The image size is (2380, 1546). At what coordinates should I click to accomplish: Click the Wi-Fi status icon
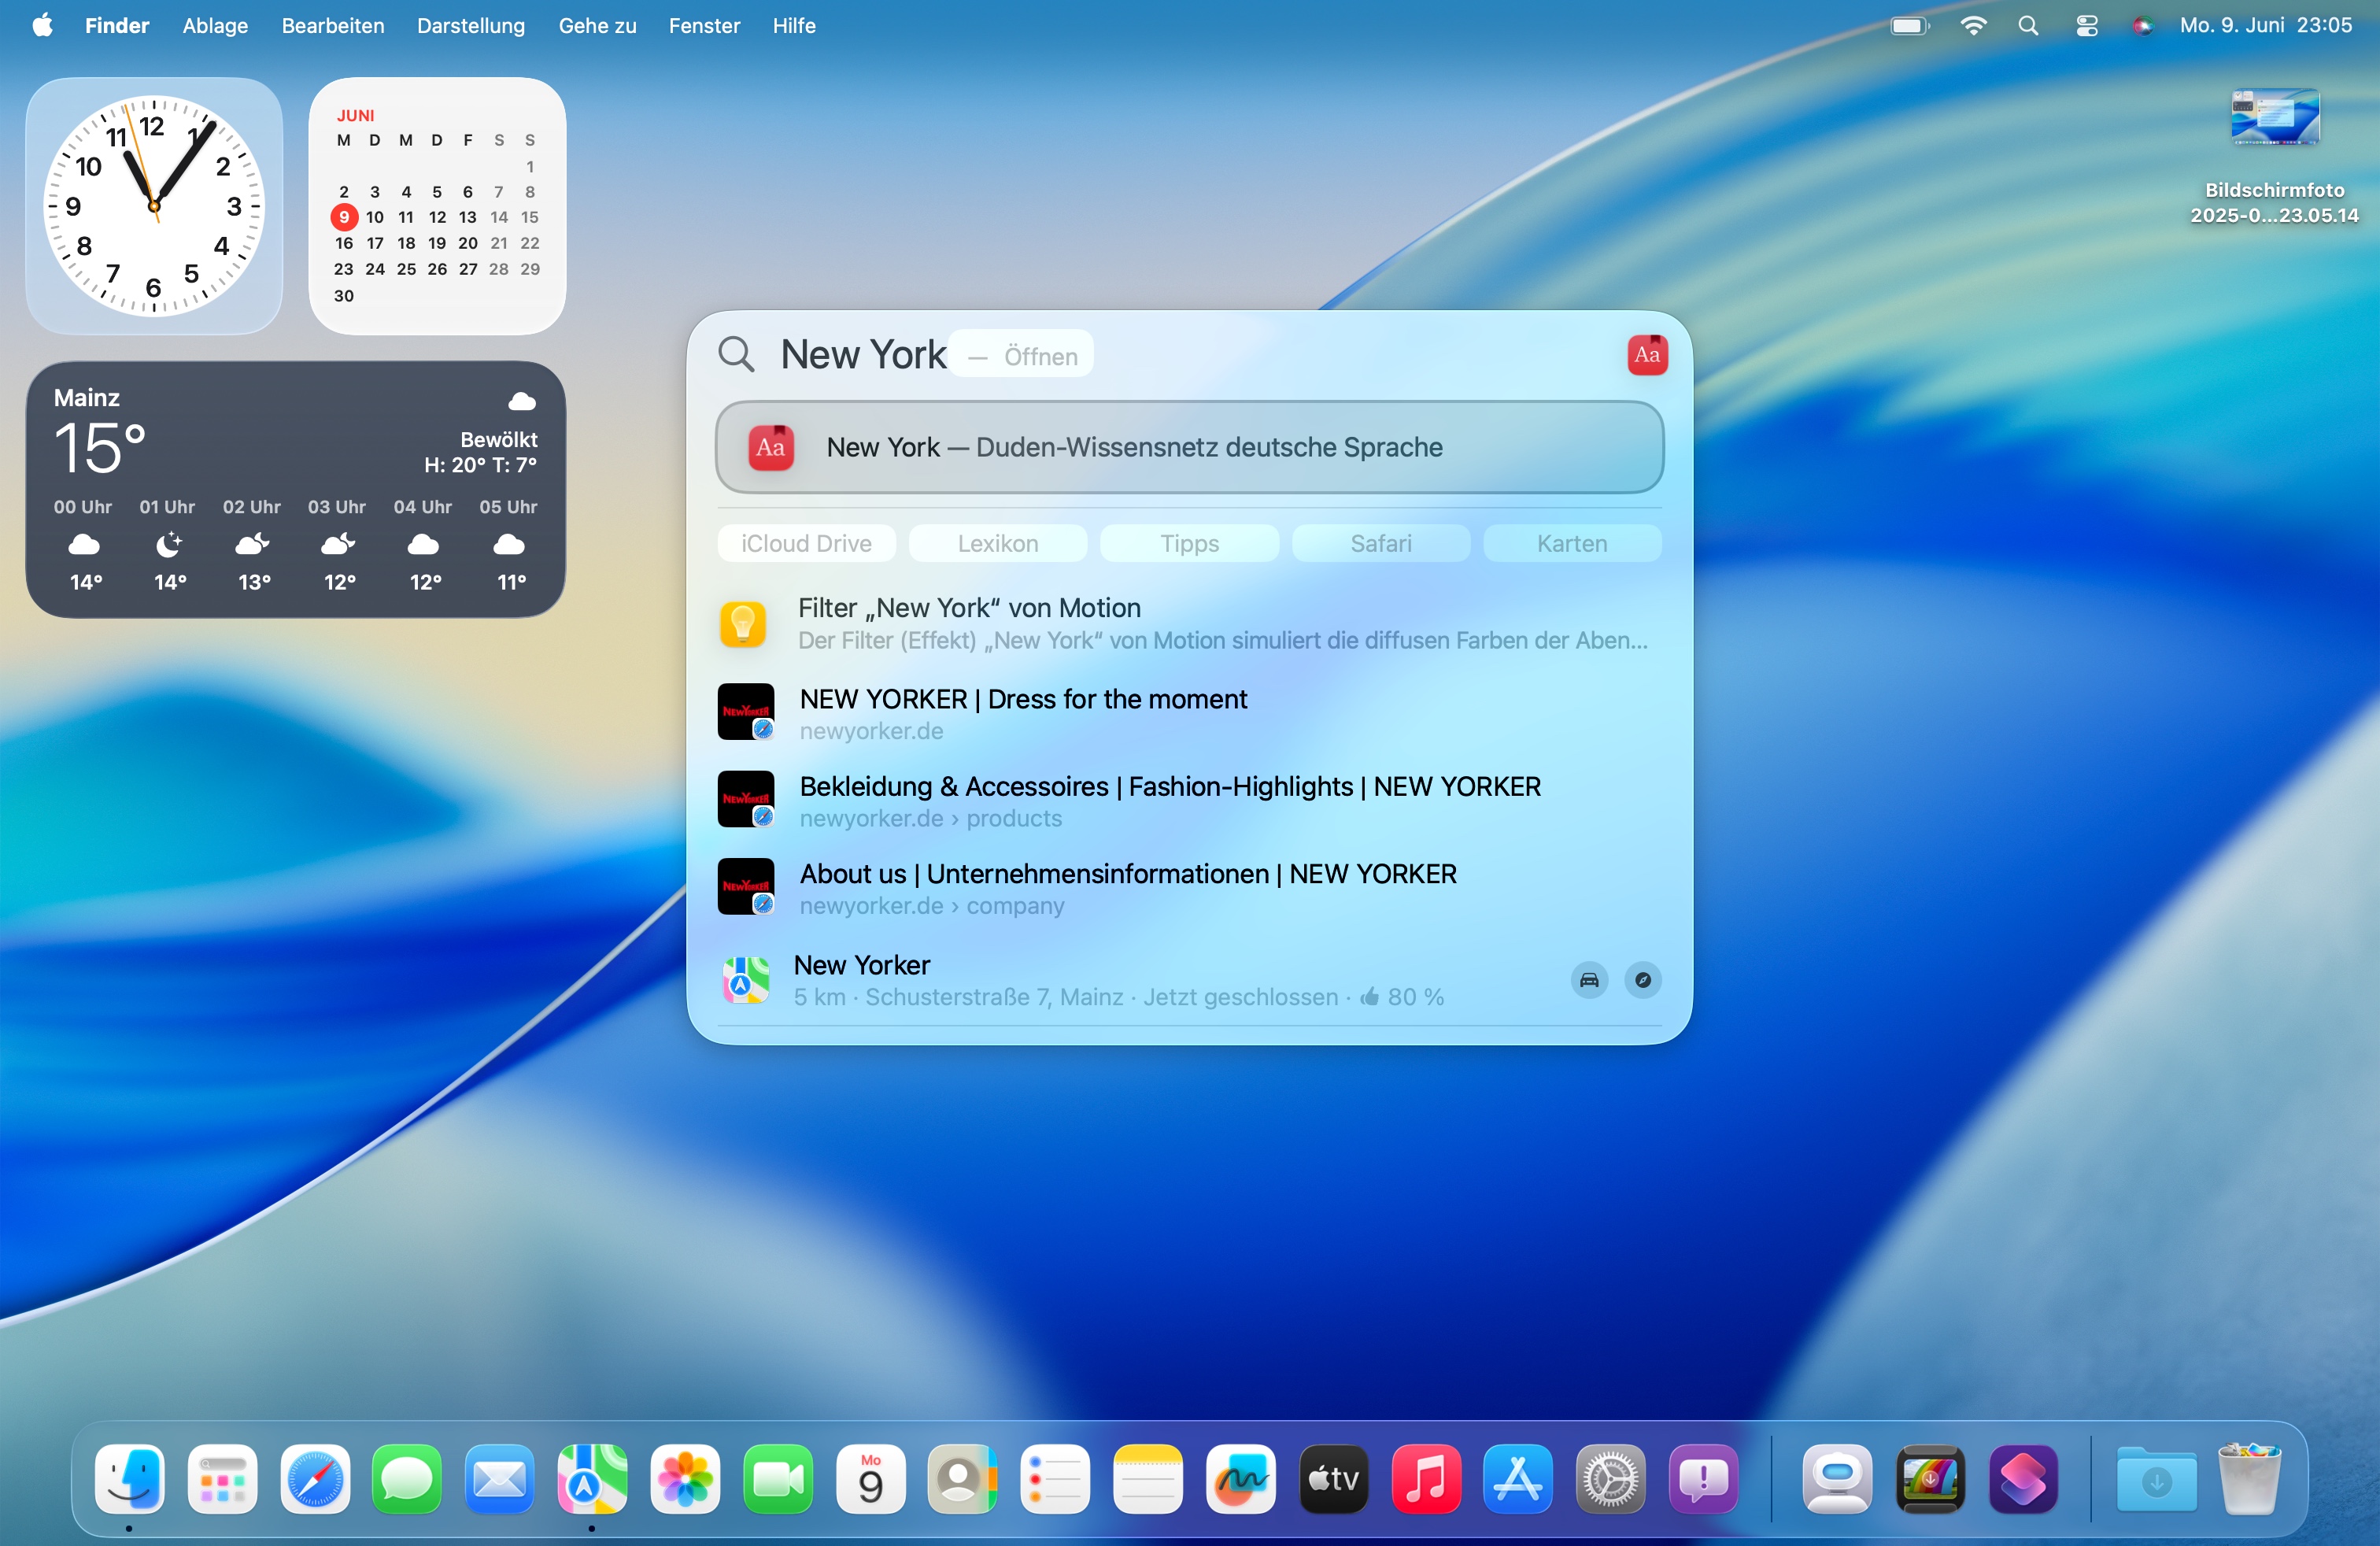click(1973, 25)
